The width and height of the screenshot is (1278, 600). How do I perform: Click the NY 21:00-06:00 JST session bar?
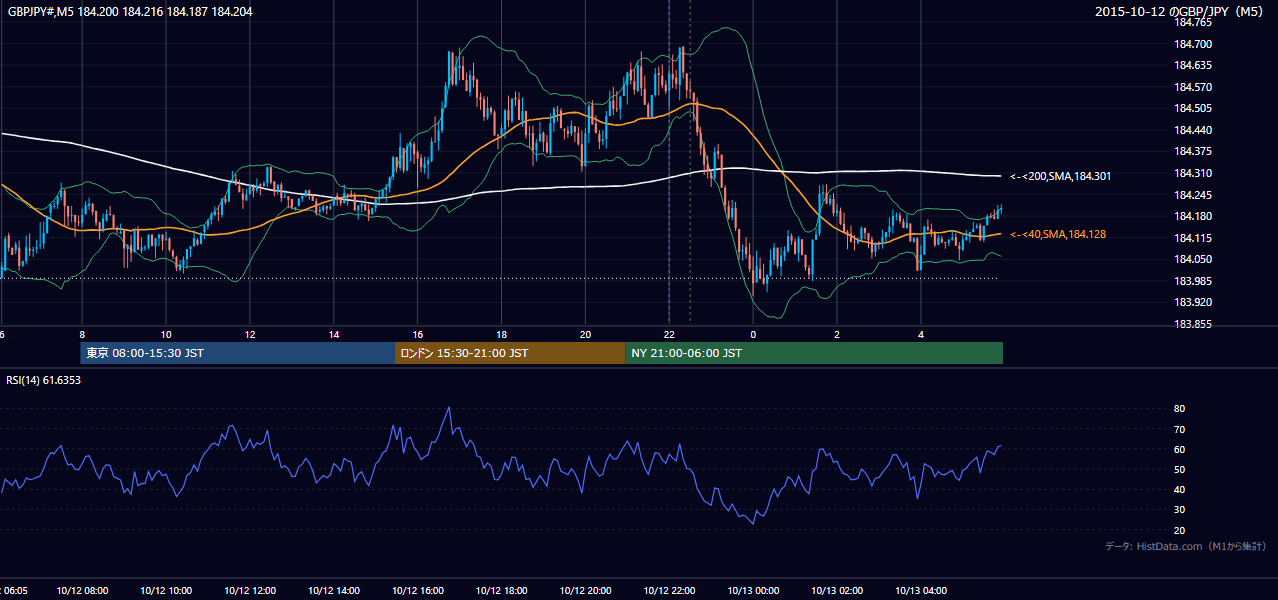(814, 353)
